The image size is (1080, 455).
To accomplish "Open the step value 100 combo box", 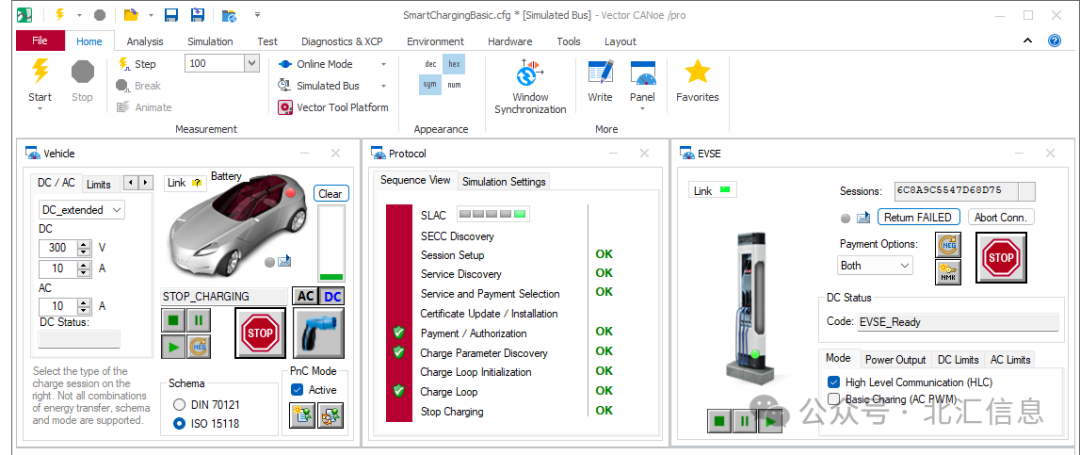I will coord(222,63).
